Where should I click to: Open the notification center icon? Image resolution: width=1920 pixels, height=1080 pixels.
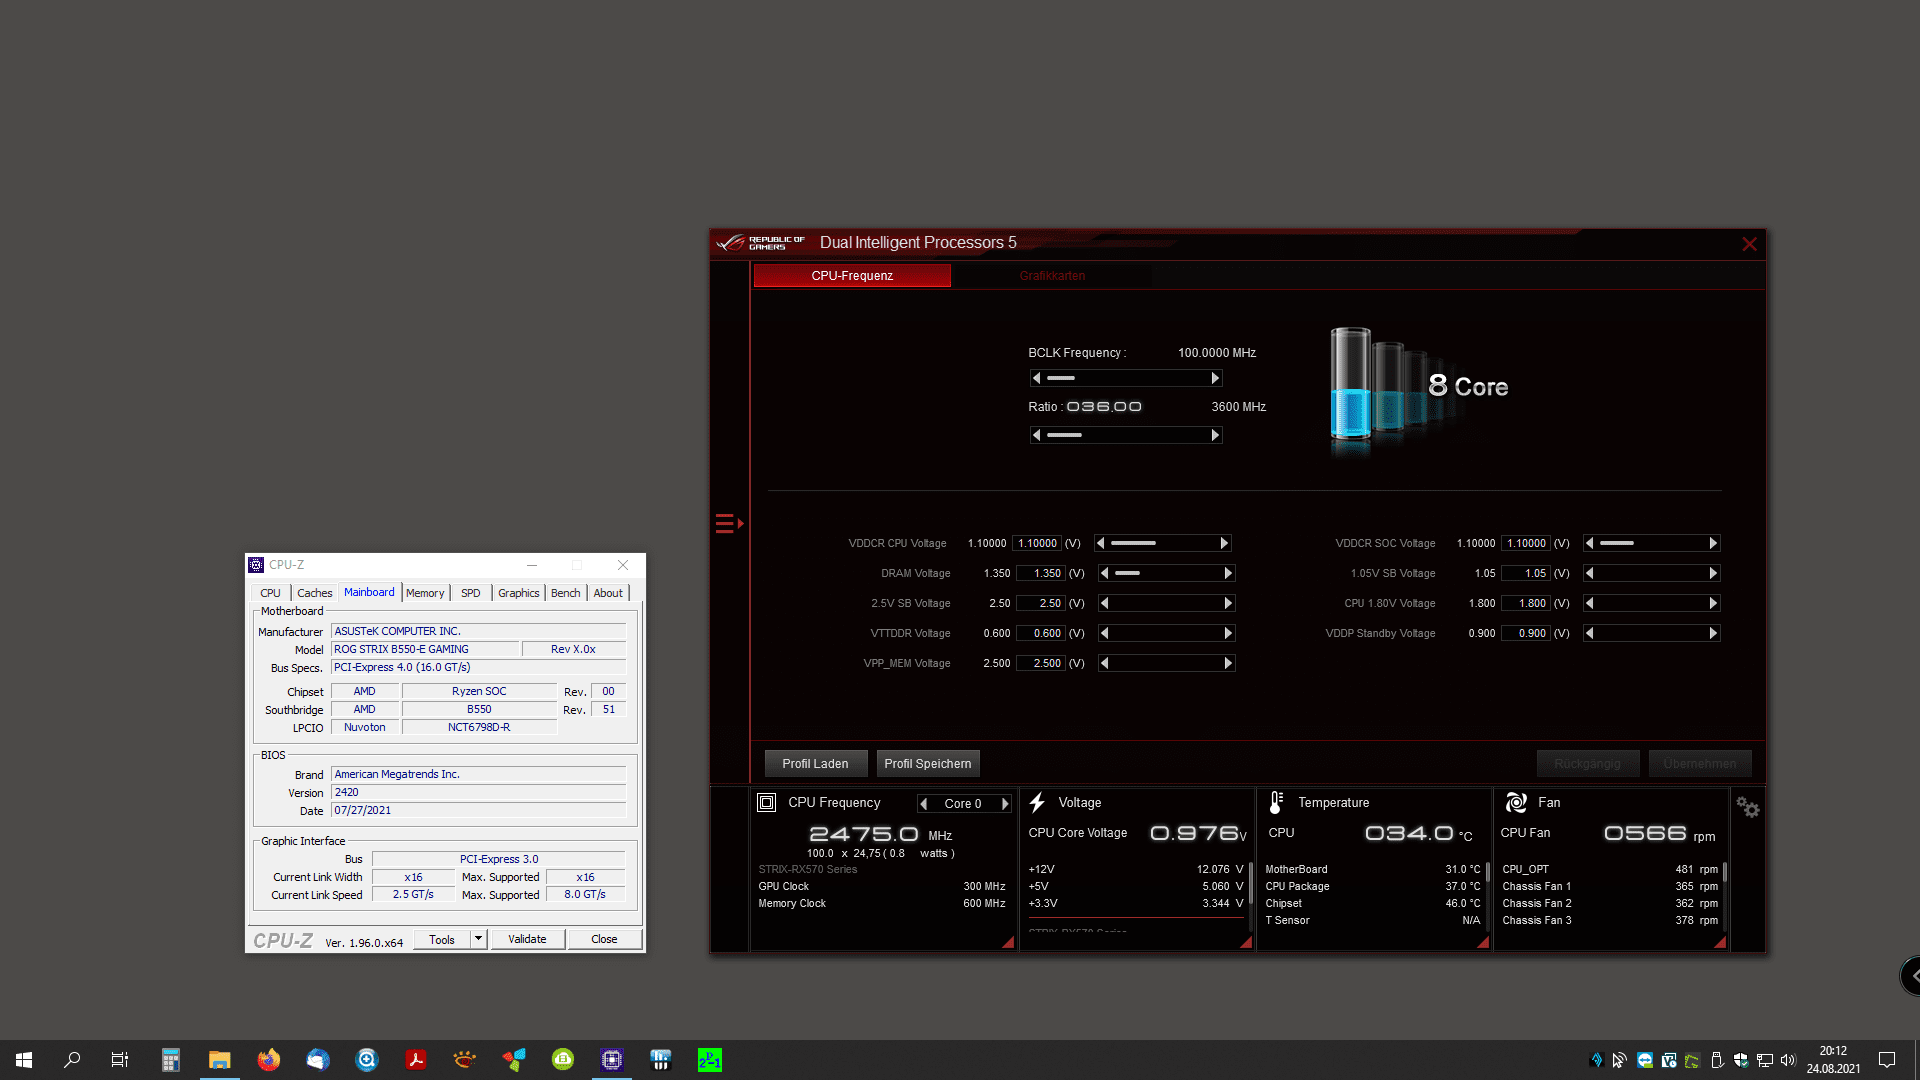[1887, 1060]
